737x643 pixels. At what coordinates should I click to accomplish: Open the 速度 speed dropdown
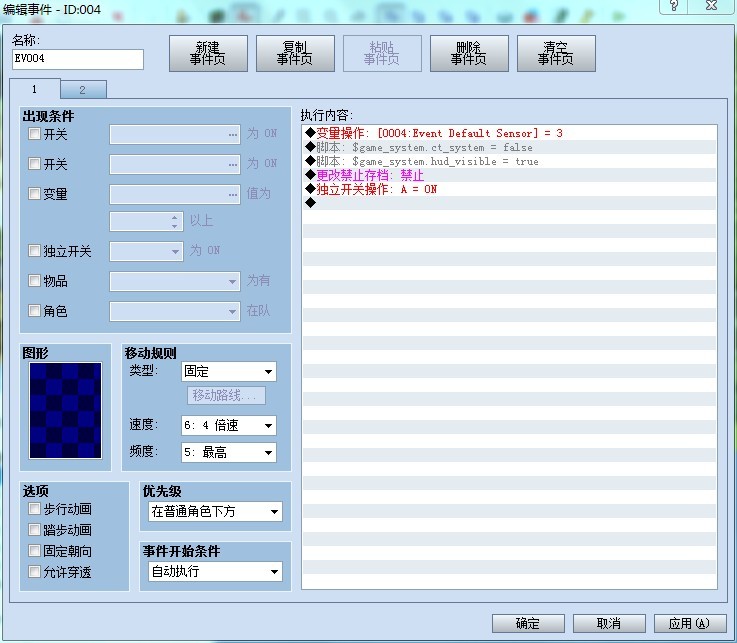click(228, 425)
